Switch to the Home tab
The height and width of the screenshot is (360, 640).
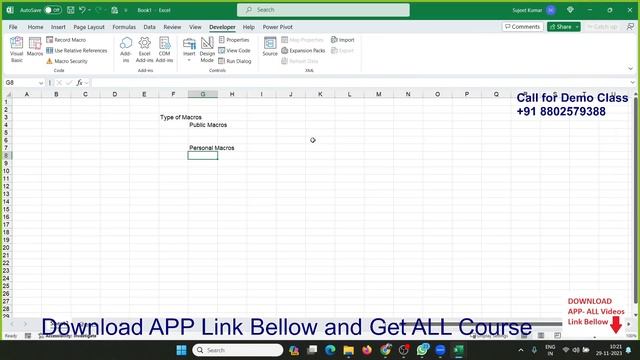click(x=35, y=27)
